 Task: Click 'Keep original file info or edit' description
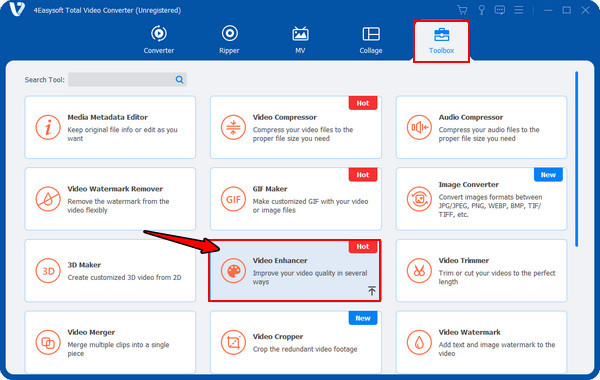[122, 134]
